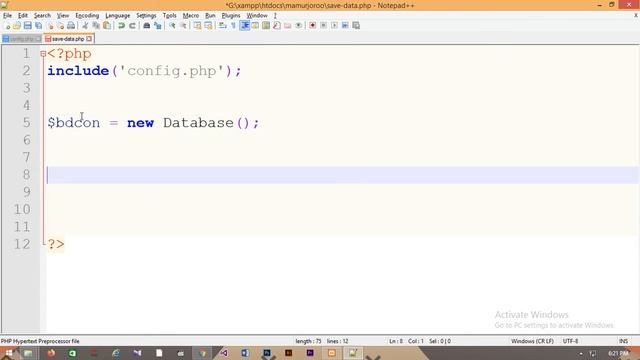Open Find dialog with binoculars icon
The image size is (640, 360).
pos(147,26)
